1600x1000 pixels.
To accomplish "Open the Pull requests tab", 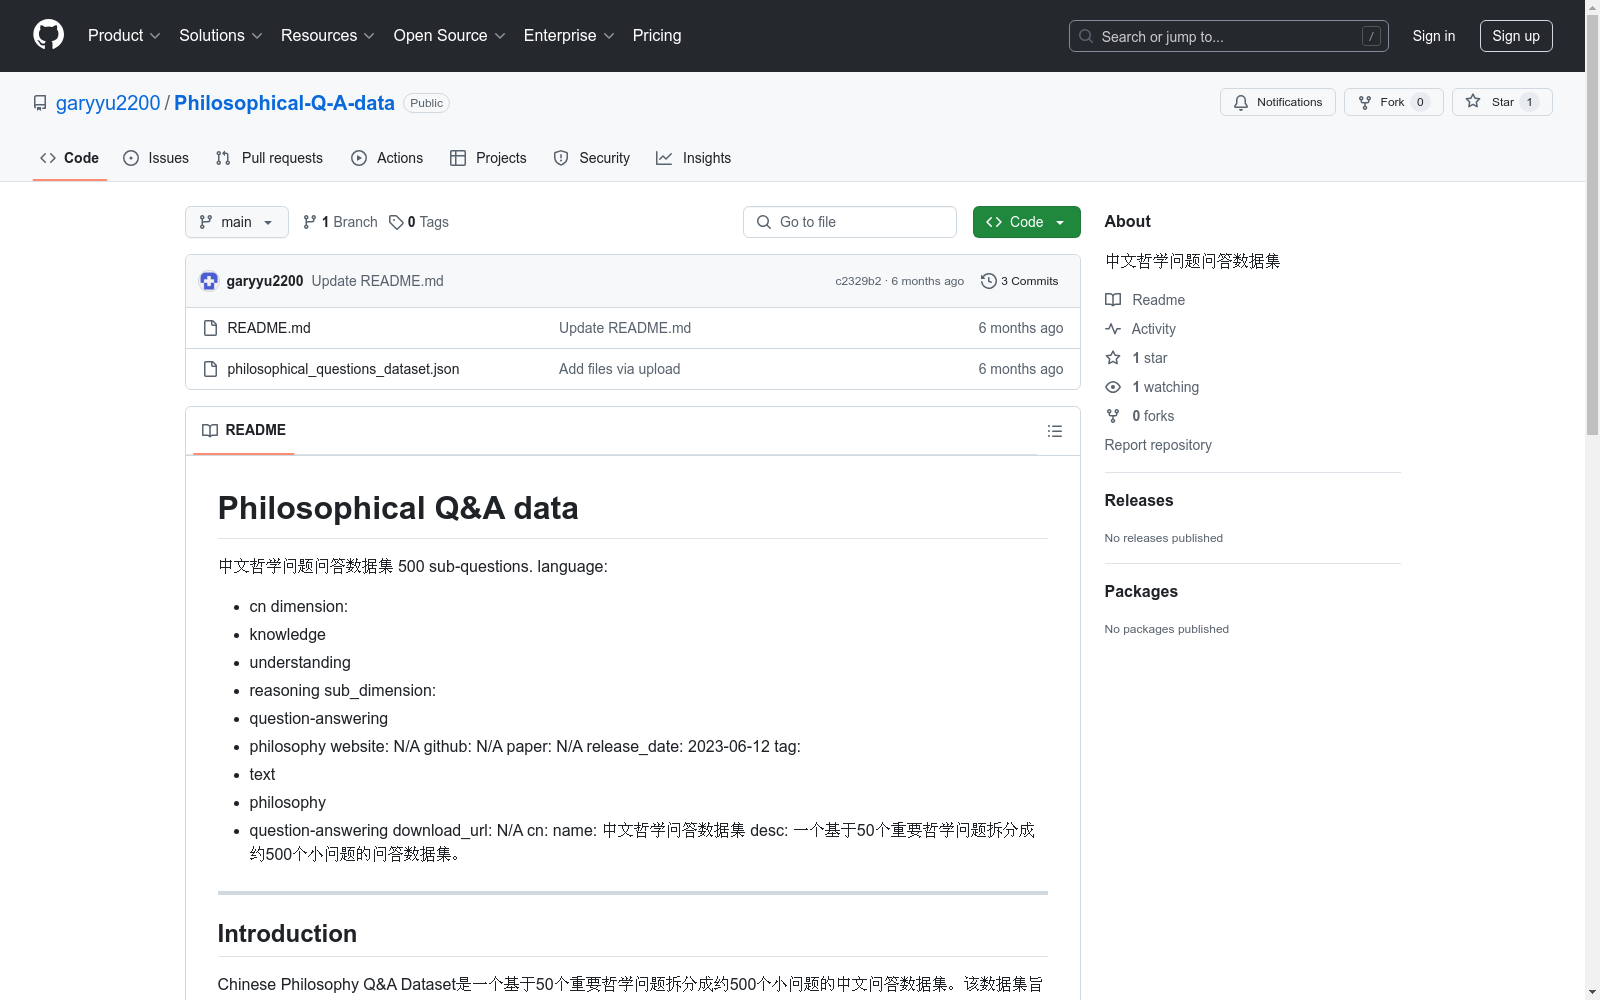I will (269, 158).
